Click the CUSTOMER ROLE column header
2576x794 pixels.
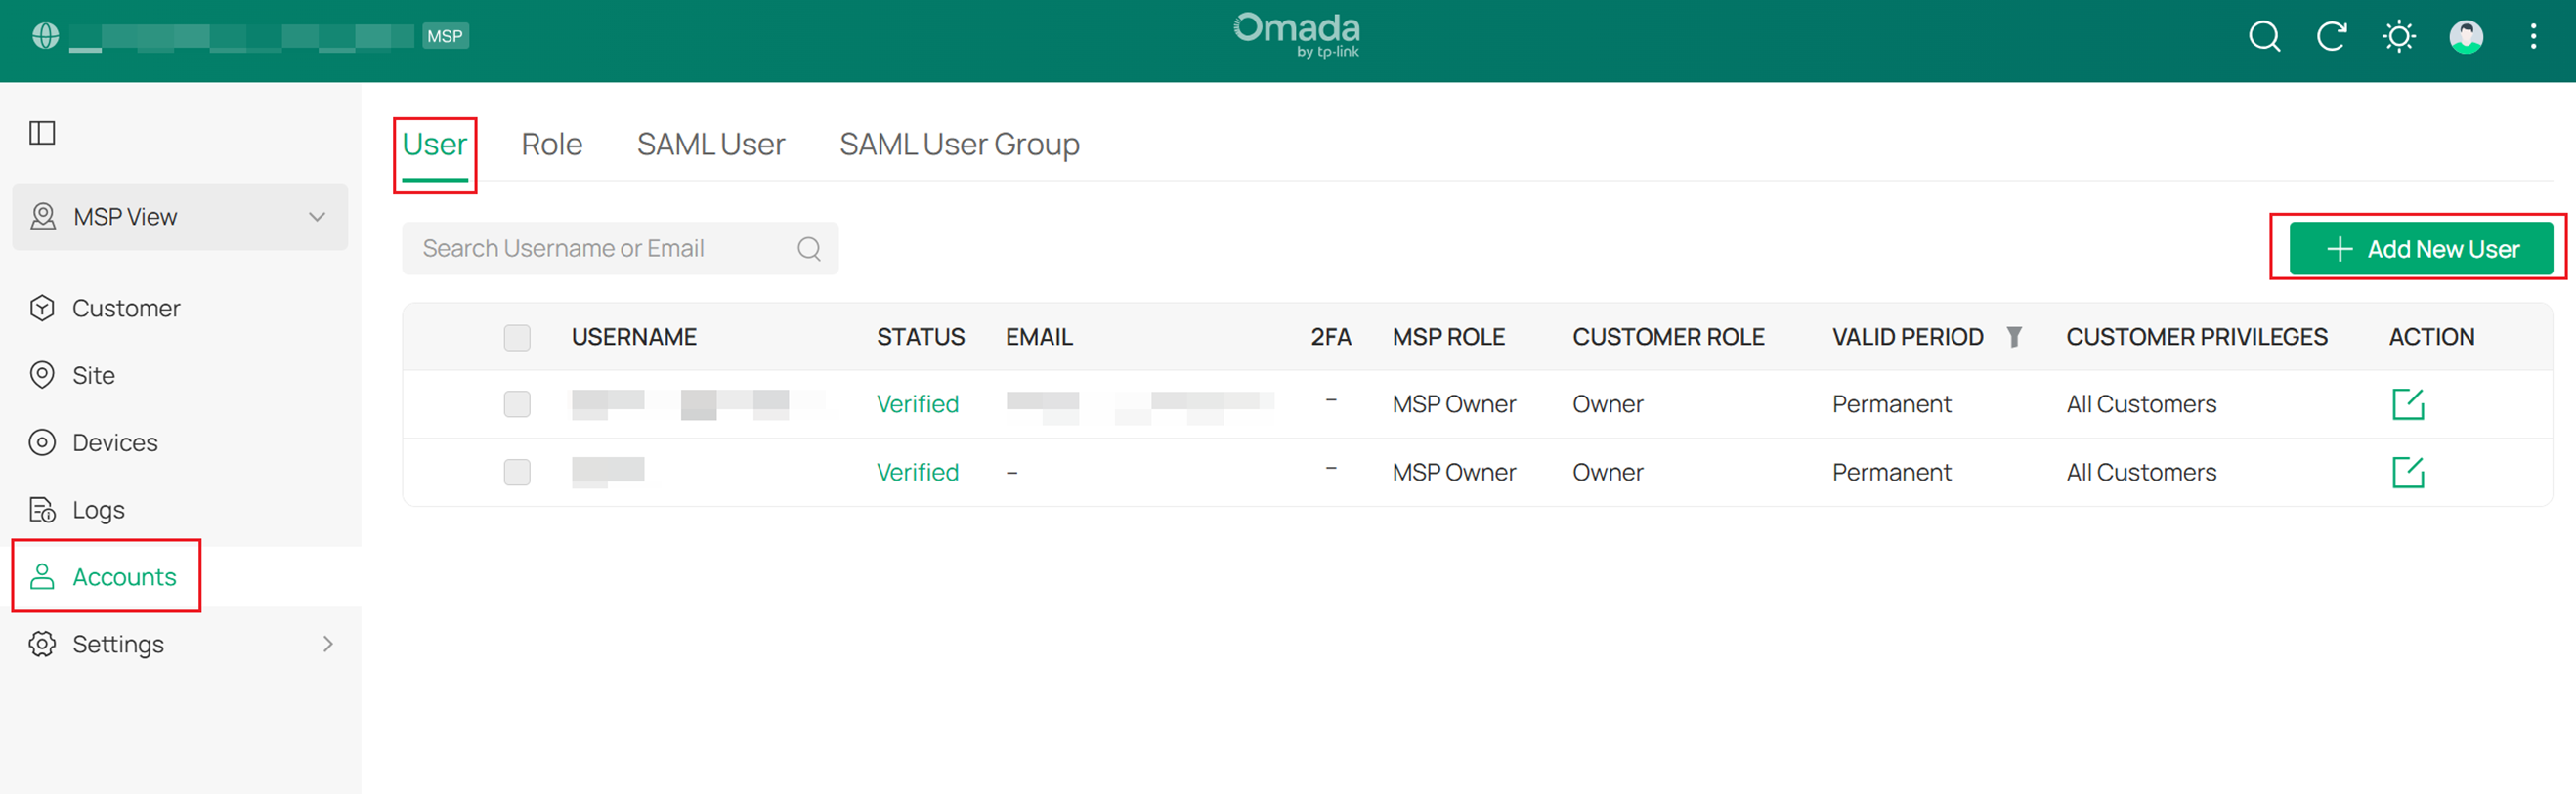point(1668,337)
